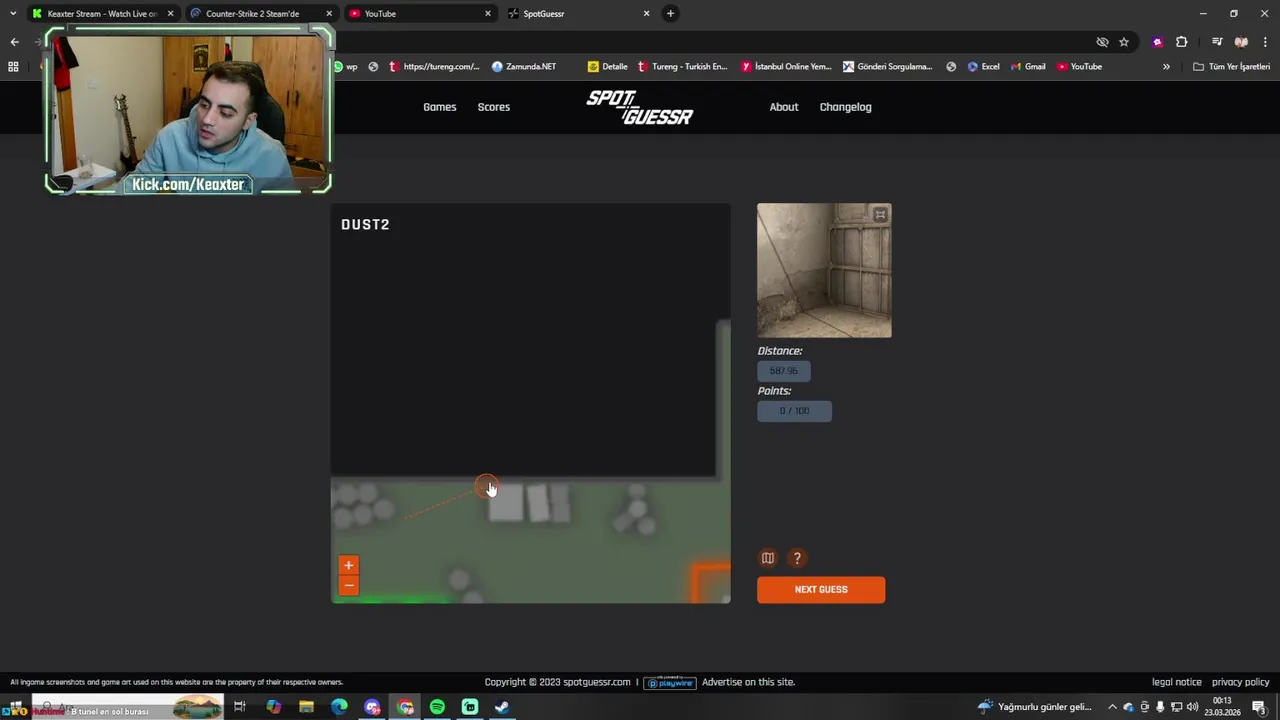Image resolution: width=1280 pixels, height=720 pixels.
Task: Open the map overview icon above Next Guess
Action: click(x=768, y=558)
